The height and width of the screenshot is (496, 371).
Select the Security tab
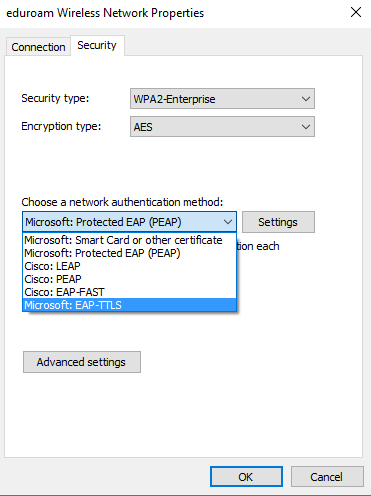point(97,45)
